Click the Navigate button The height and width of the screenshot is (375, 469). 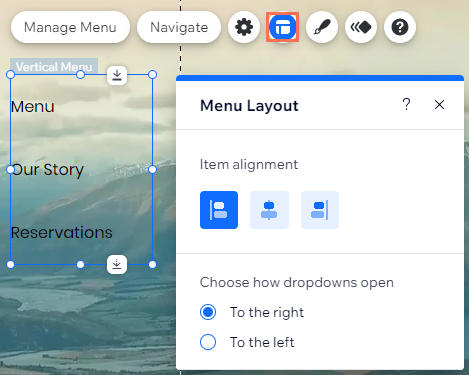pyautogui.click(x=179, y=27)
